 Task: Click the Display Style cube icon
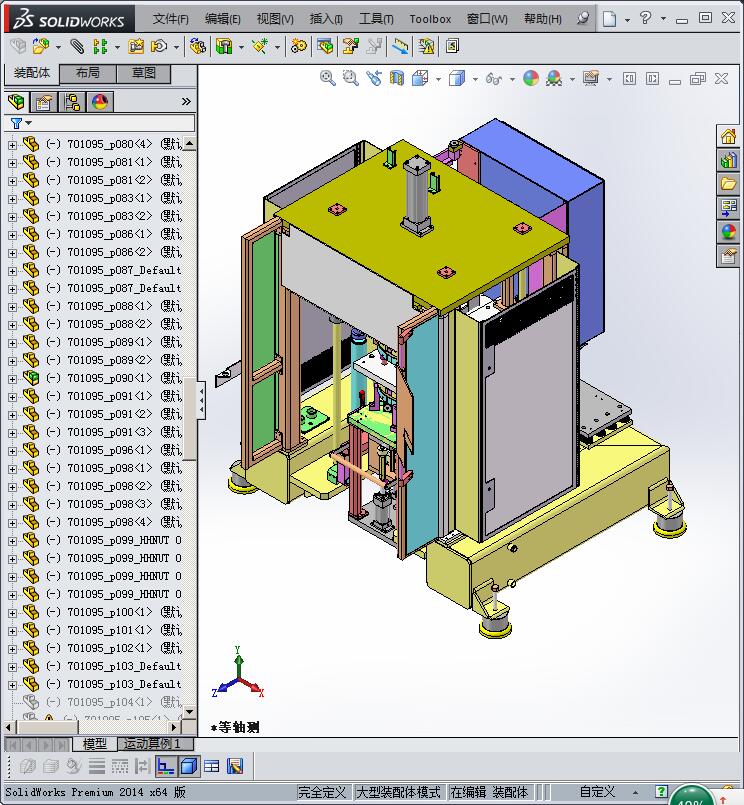(456, 79)
